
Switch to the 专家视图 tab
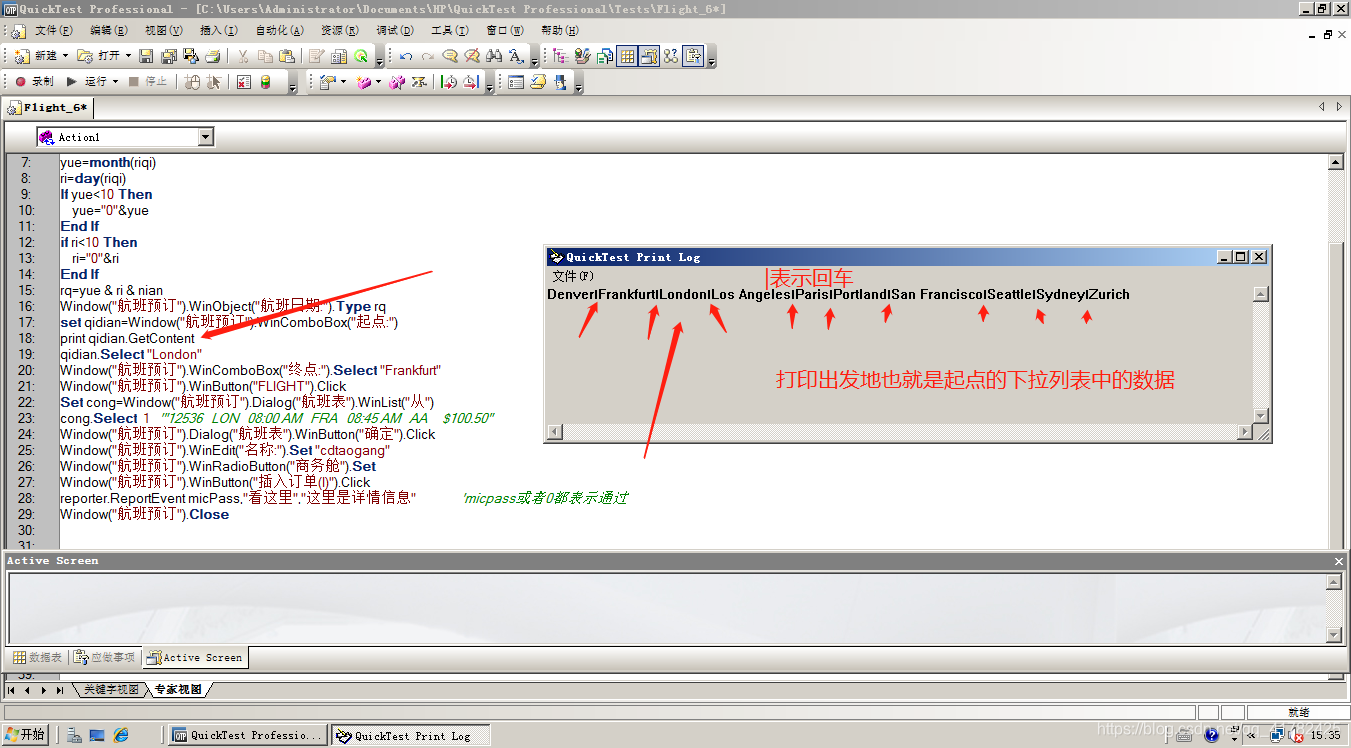178,690
